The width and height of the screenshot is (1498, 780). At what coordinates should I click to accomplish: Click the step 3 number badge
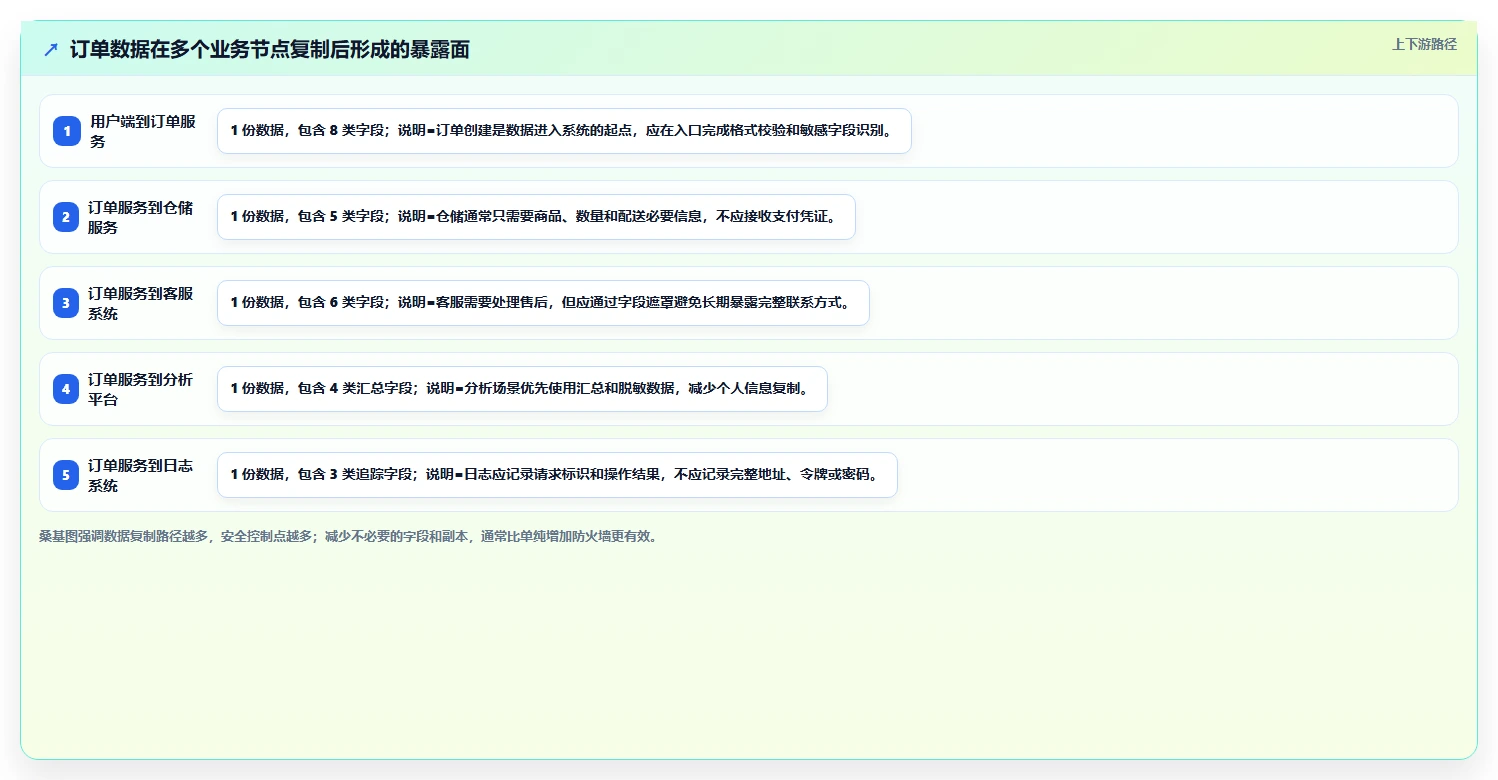66,303
